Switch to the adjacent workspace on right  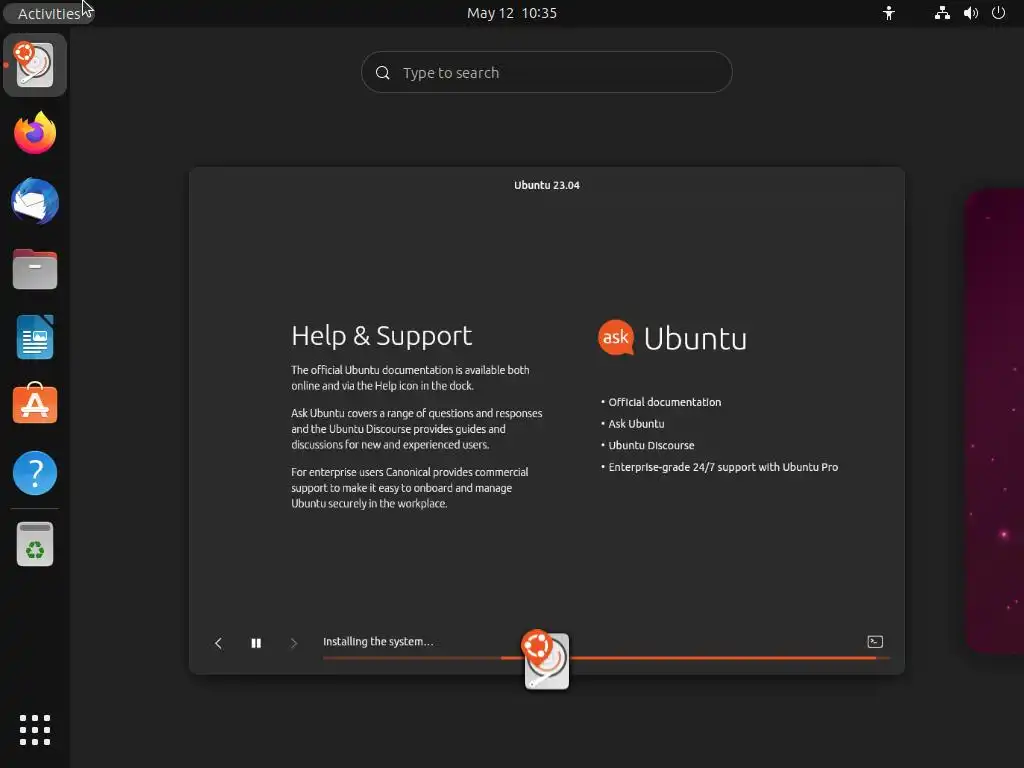(994, 421)
